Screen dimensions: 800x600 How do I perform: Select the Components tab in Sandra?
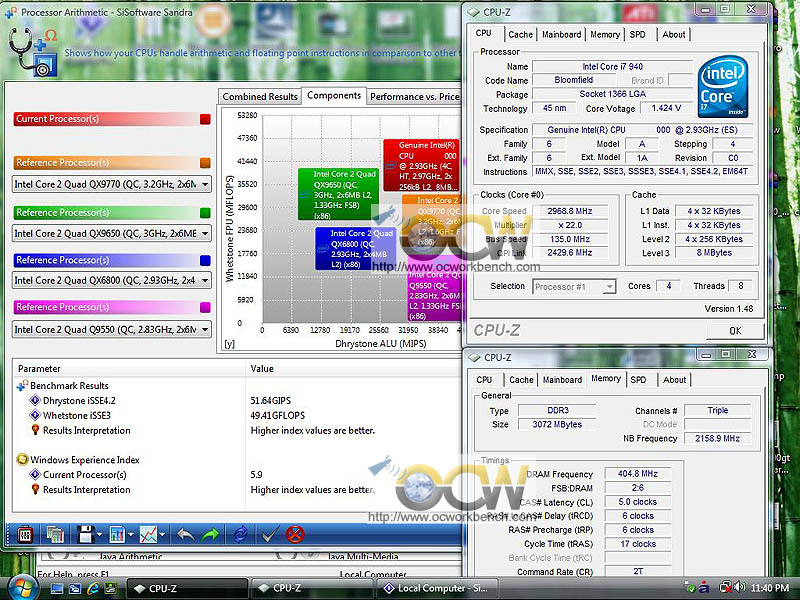[x=334, y=95]
